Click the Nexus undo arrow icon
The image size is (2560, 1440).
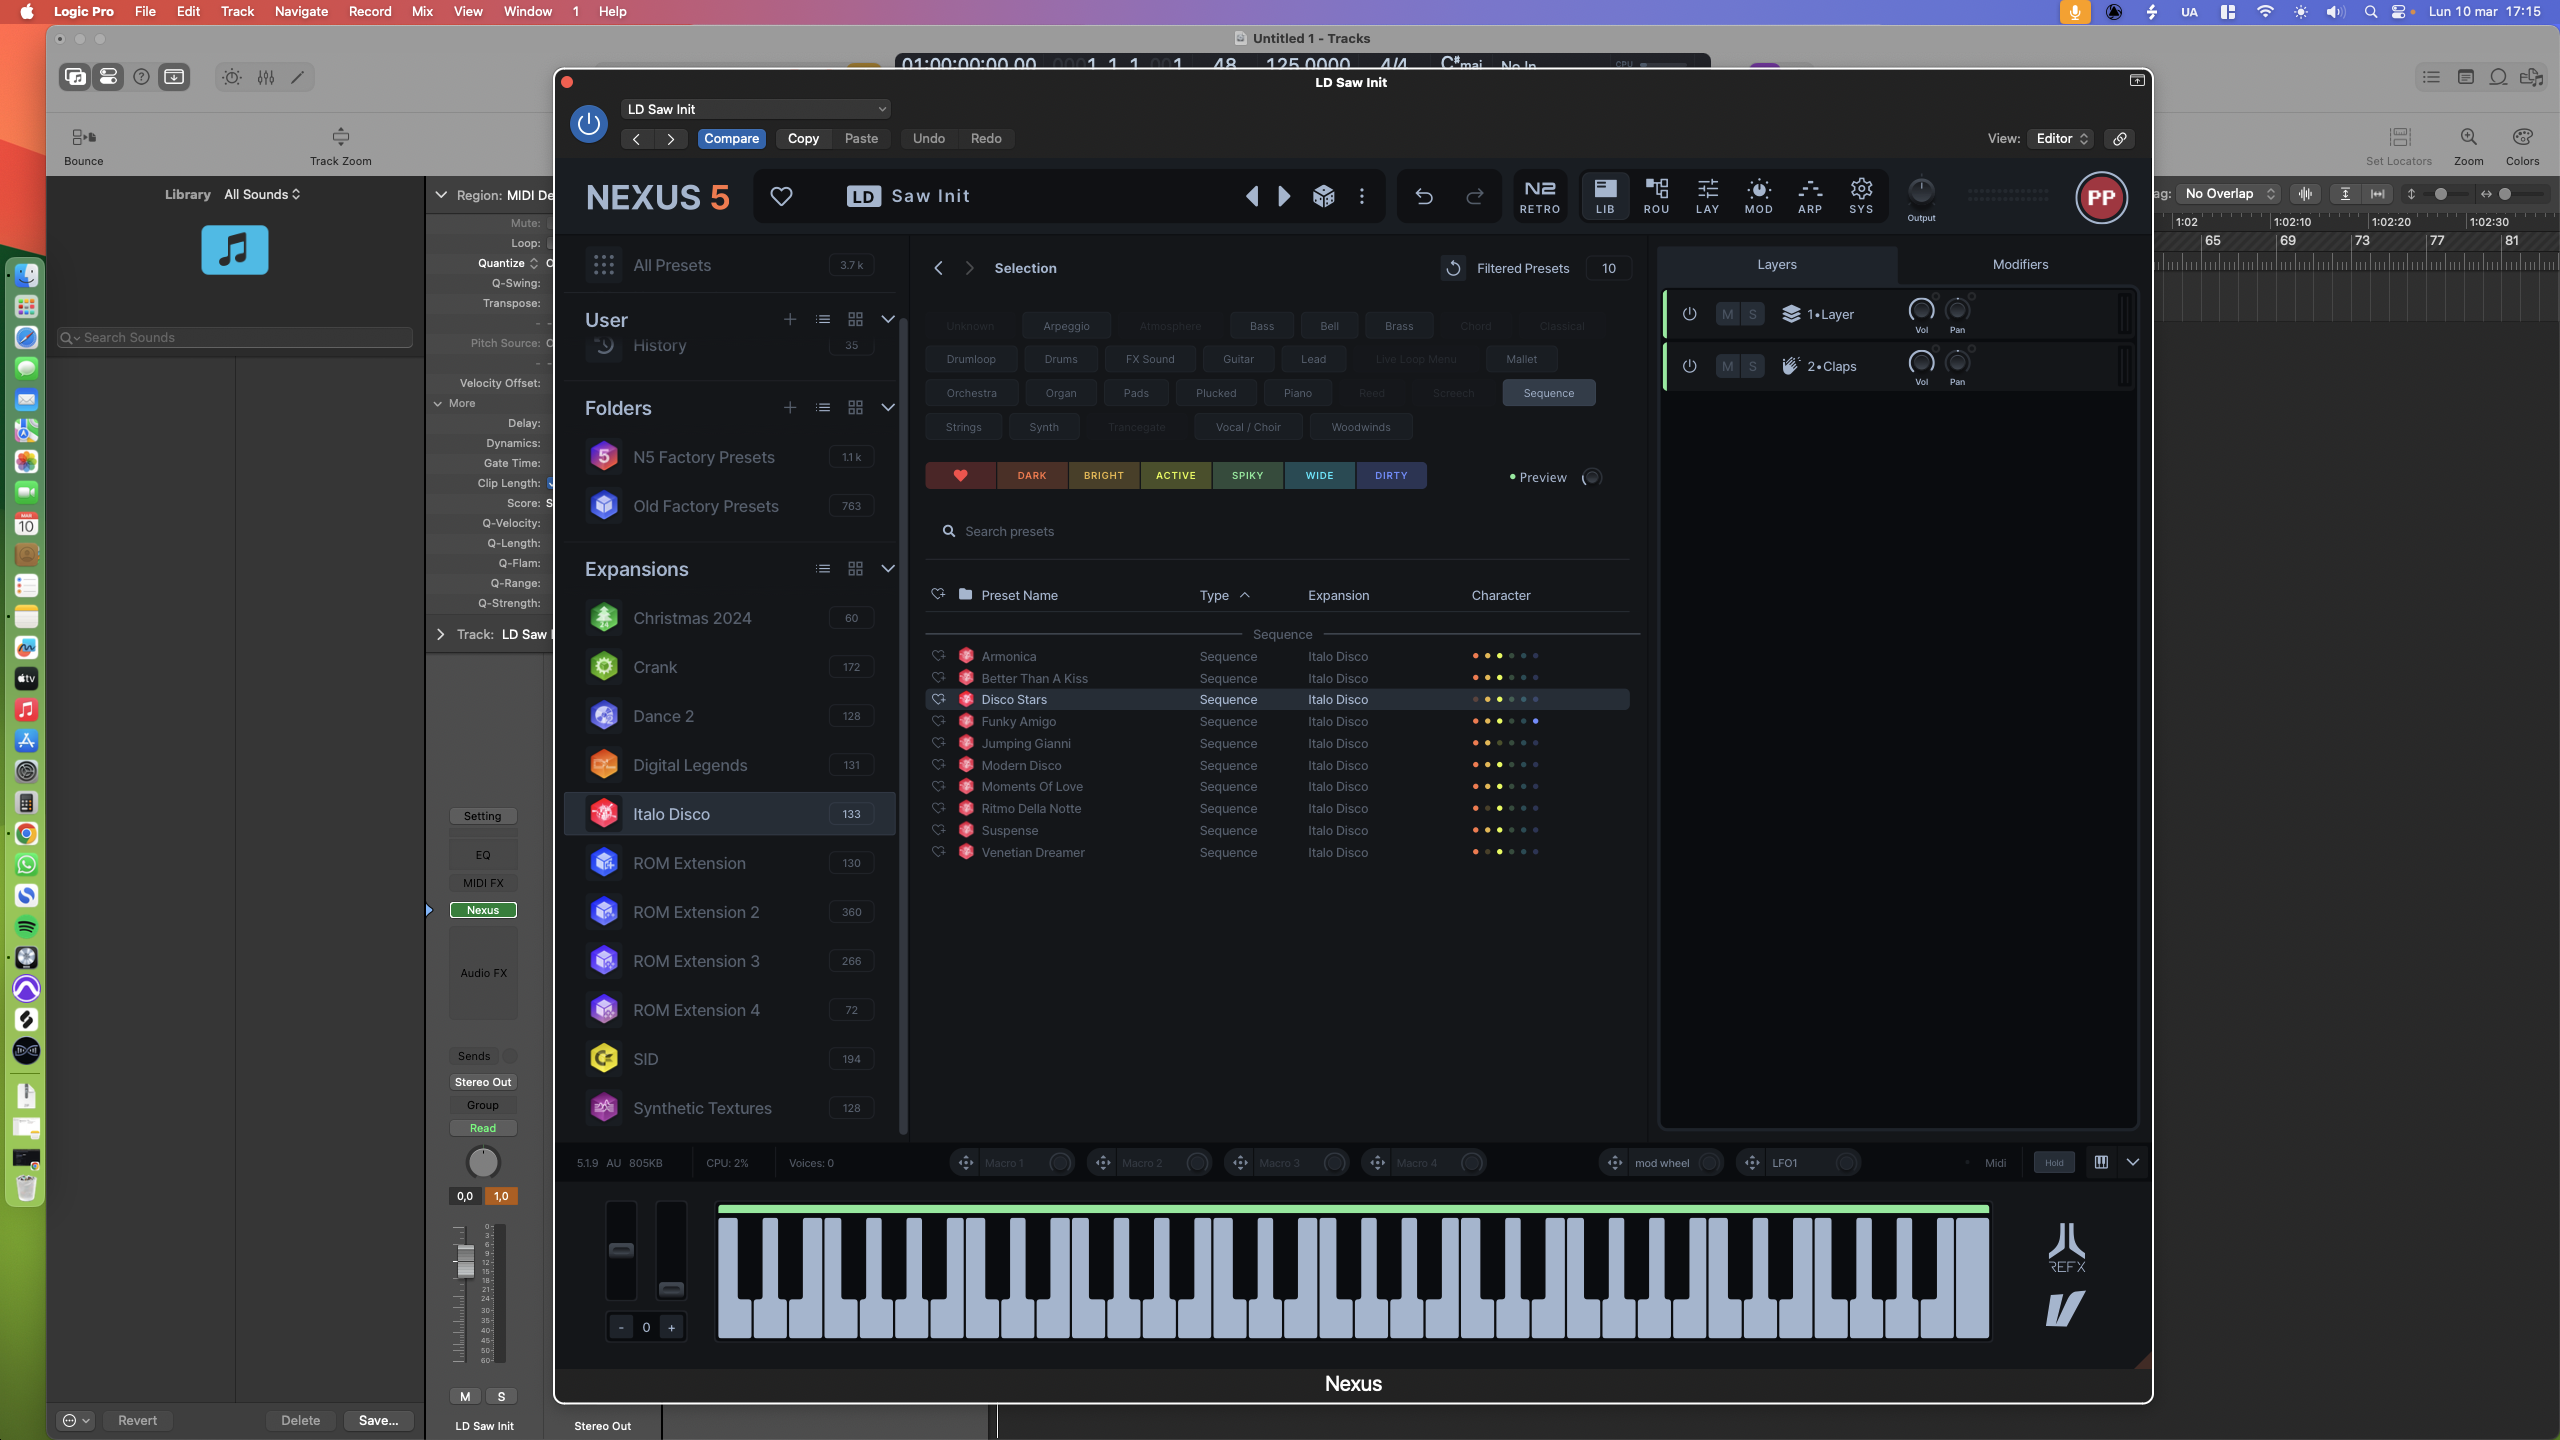[1424, 196]
